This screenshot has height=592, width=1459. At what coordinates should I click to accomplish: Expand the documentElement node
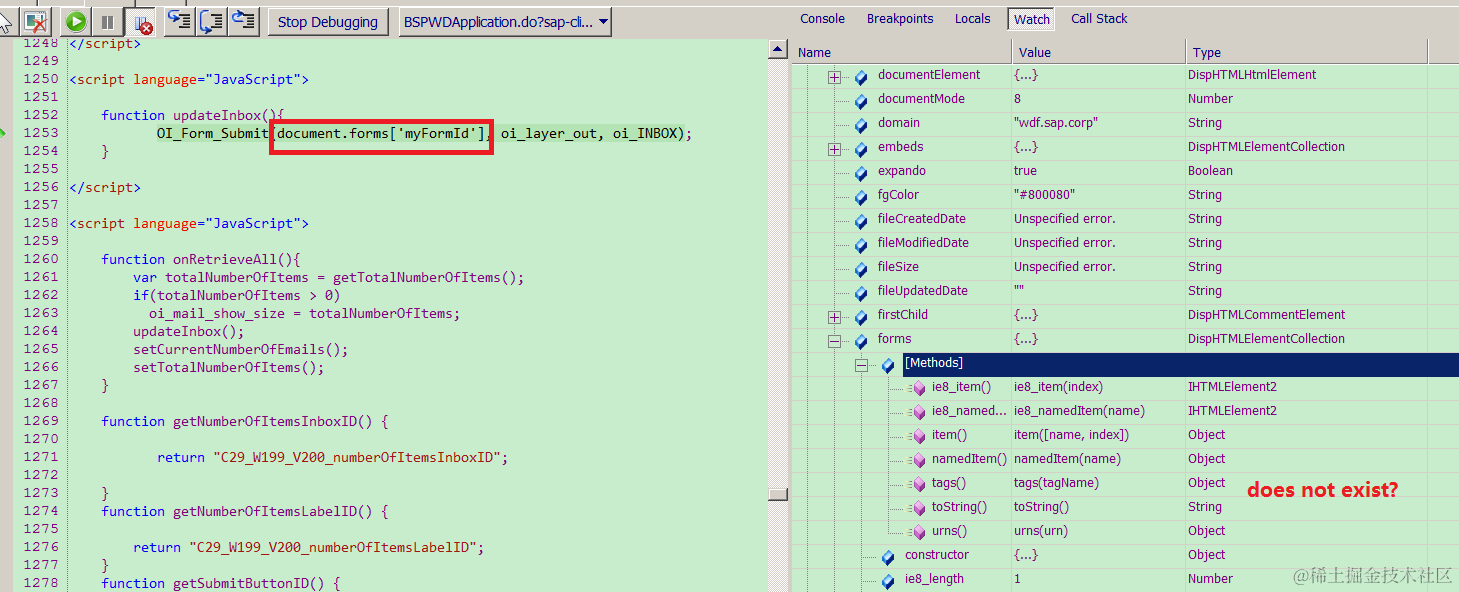pyautogui.click(x=835, y=77)
